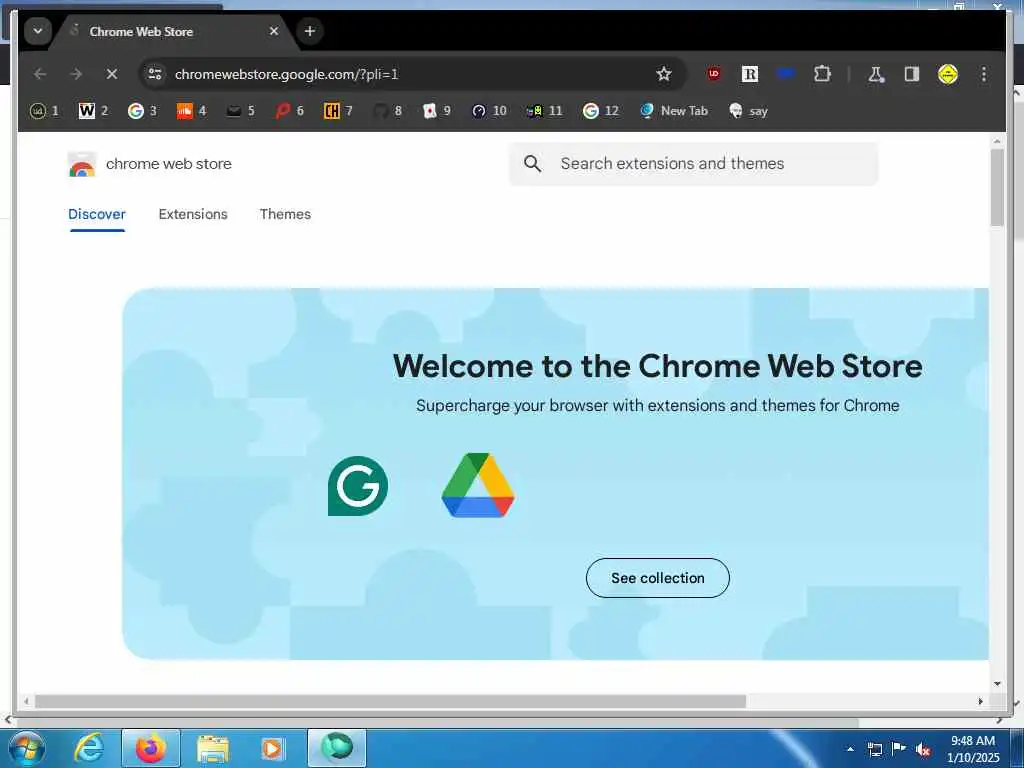Open the Extensions puzzle menu
The image size is (1024, 768).
pos(822,74)
